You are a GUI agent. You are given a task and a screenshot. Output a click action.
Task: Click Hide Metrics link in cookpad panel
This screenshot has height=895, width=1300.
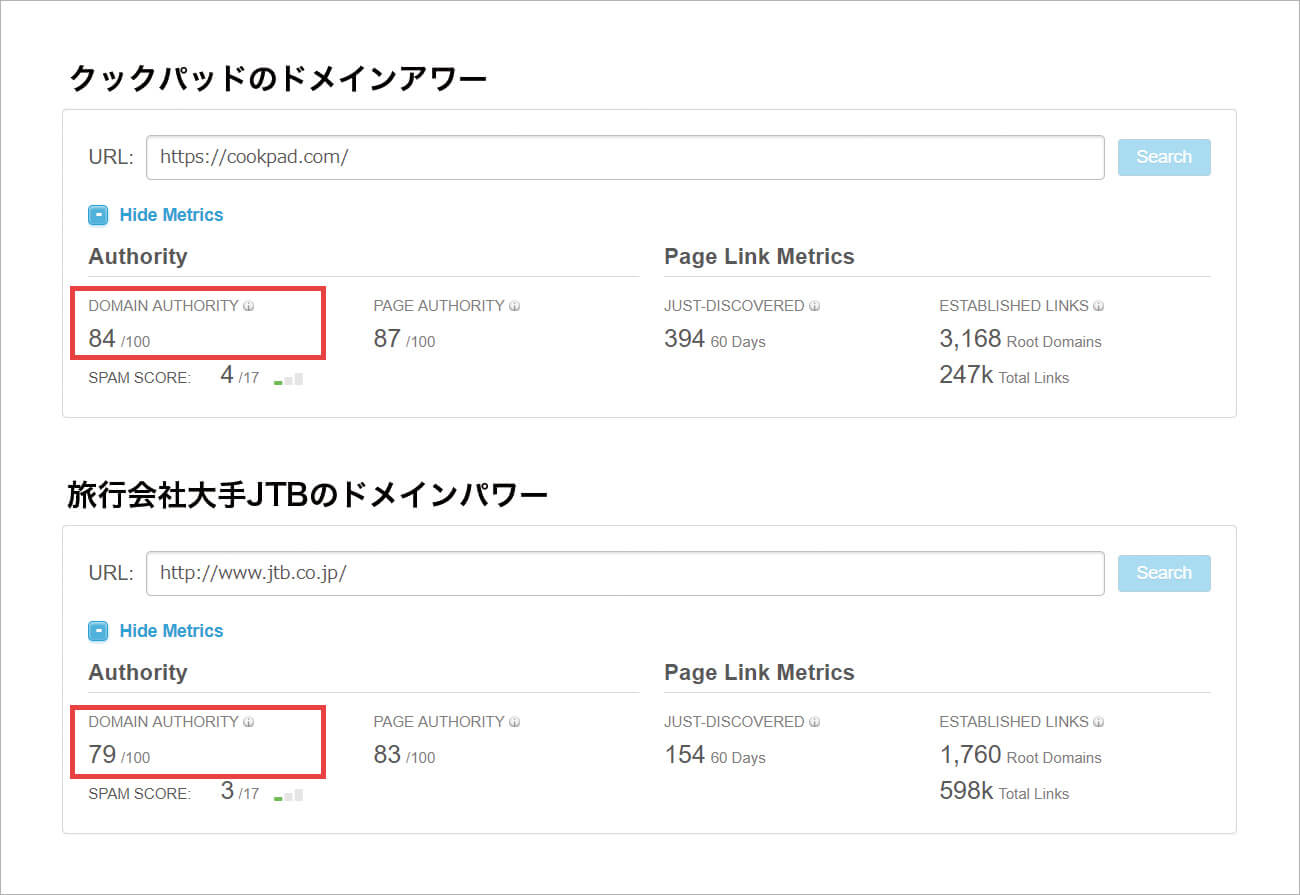click(x=171, y=215)
